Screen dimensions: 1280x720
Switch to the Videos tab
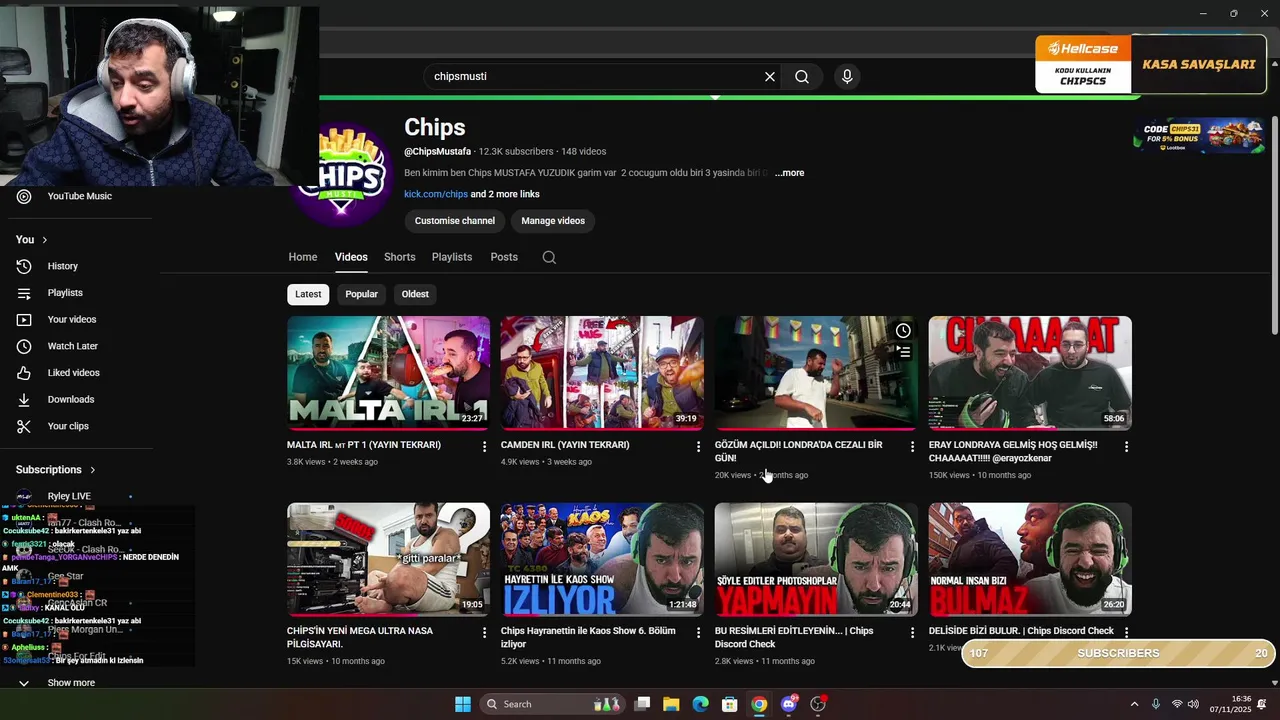pos(351,257)
